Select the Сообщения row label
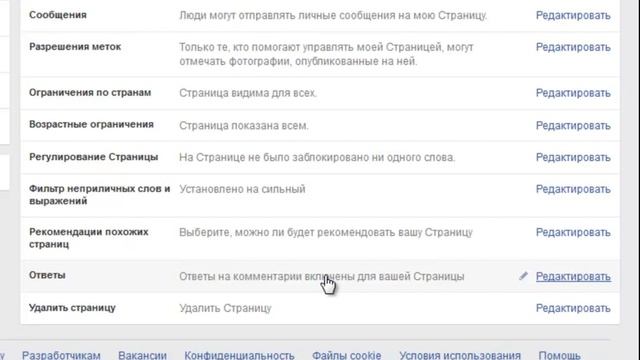The height and width of the screenshot is (360, 640). click(x=58, y=15)
